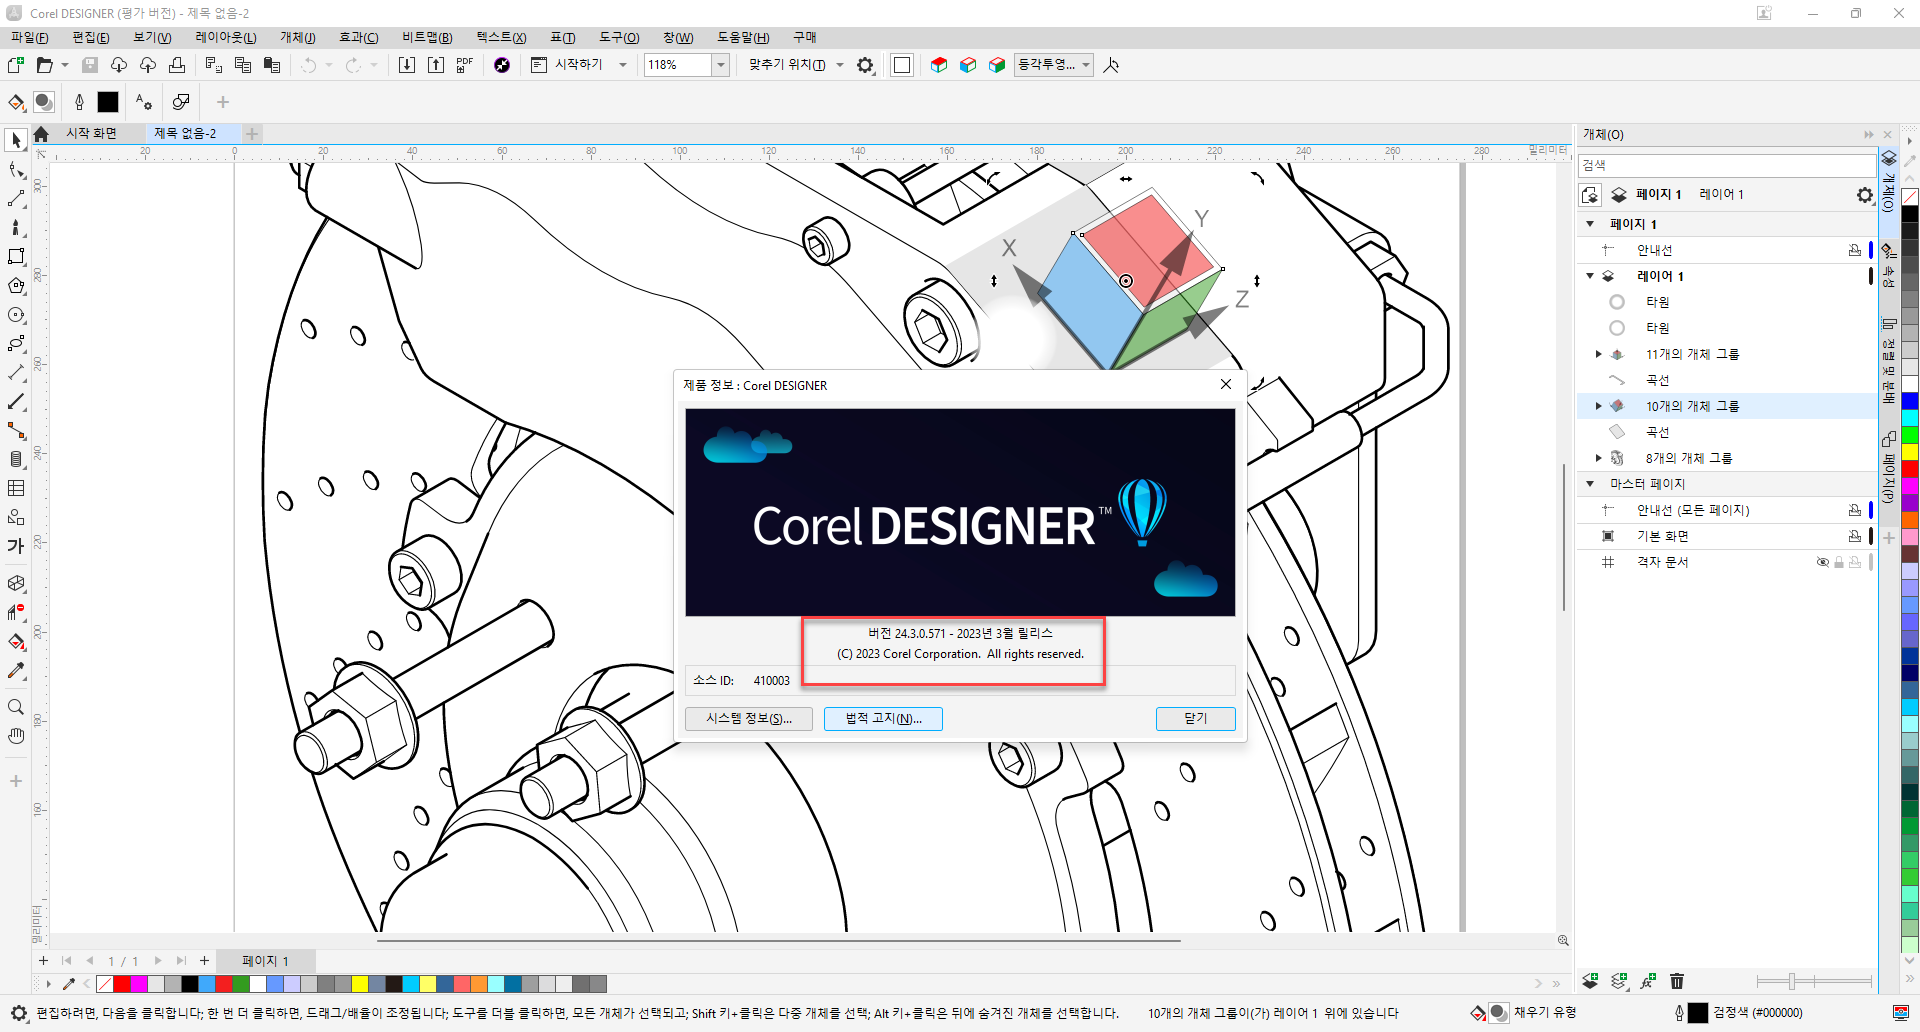Click the 검색 search field in Objects panel
Image resolution: width=1920 pixels, height=1032 pixels.
[x=1727, y=165]
